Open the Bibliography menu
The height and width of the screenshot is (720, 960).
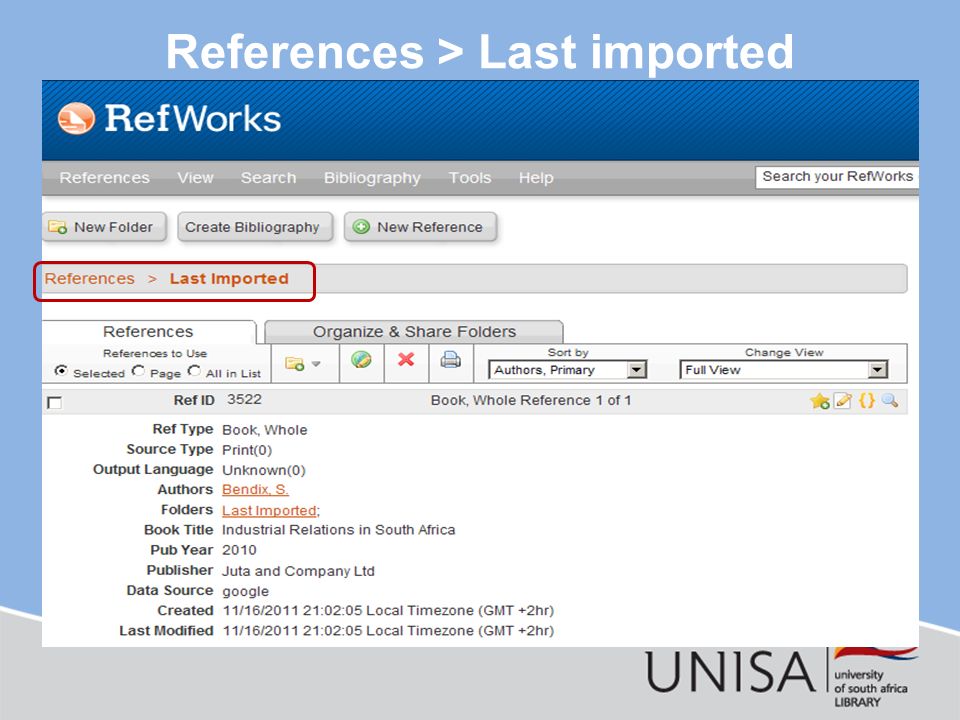click(x=372, y=178)
